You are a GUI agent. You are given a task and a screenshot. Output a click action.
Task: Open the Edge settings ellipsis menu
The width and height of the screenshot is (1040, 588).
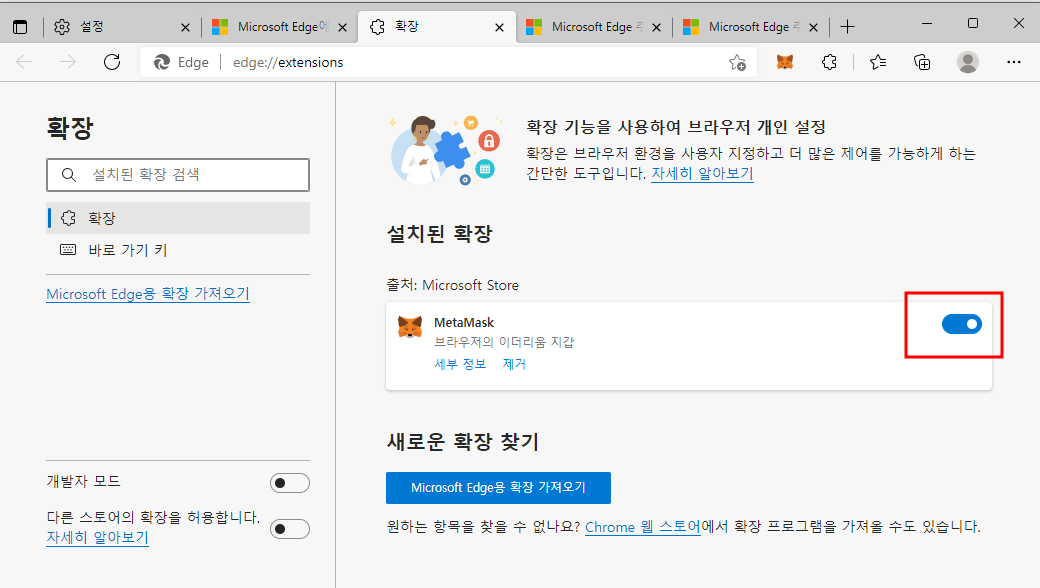coord(1014,62)
